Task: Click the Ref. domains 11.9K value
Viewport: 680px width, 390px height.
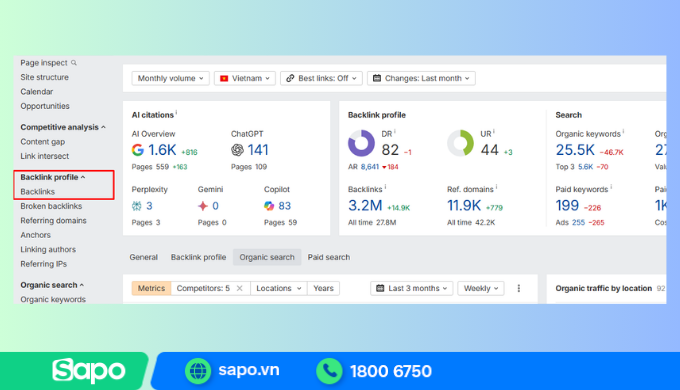Action: (464, 206)
